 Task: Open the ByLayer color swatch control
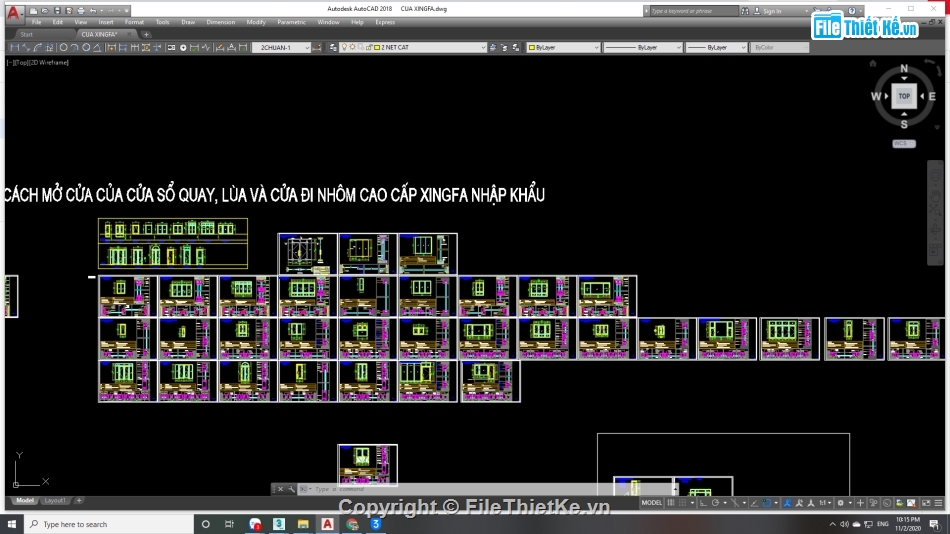click(x=563, y=47)
